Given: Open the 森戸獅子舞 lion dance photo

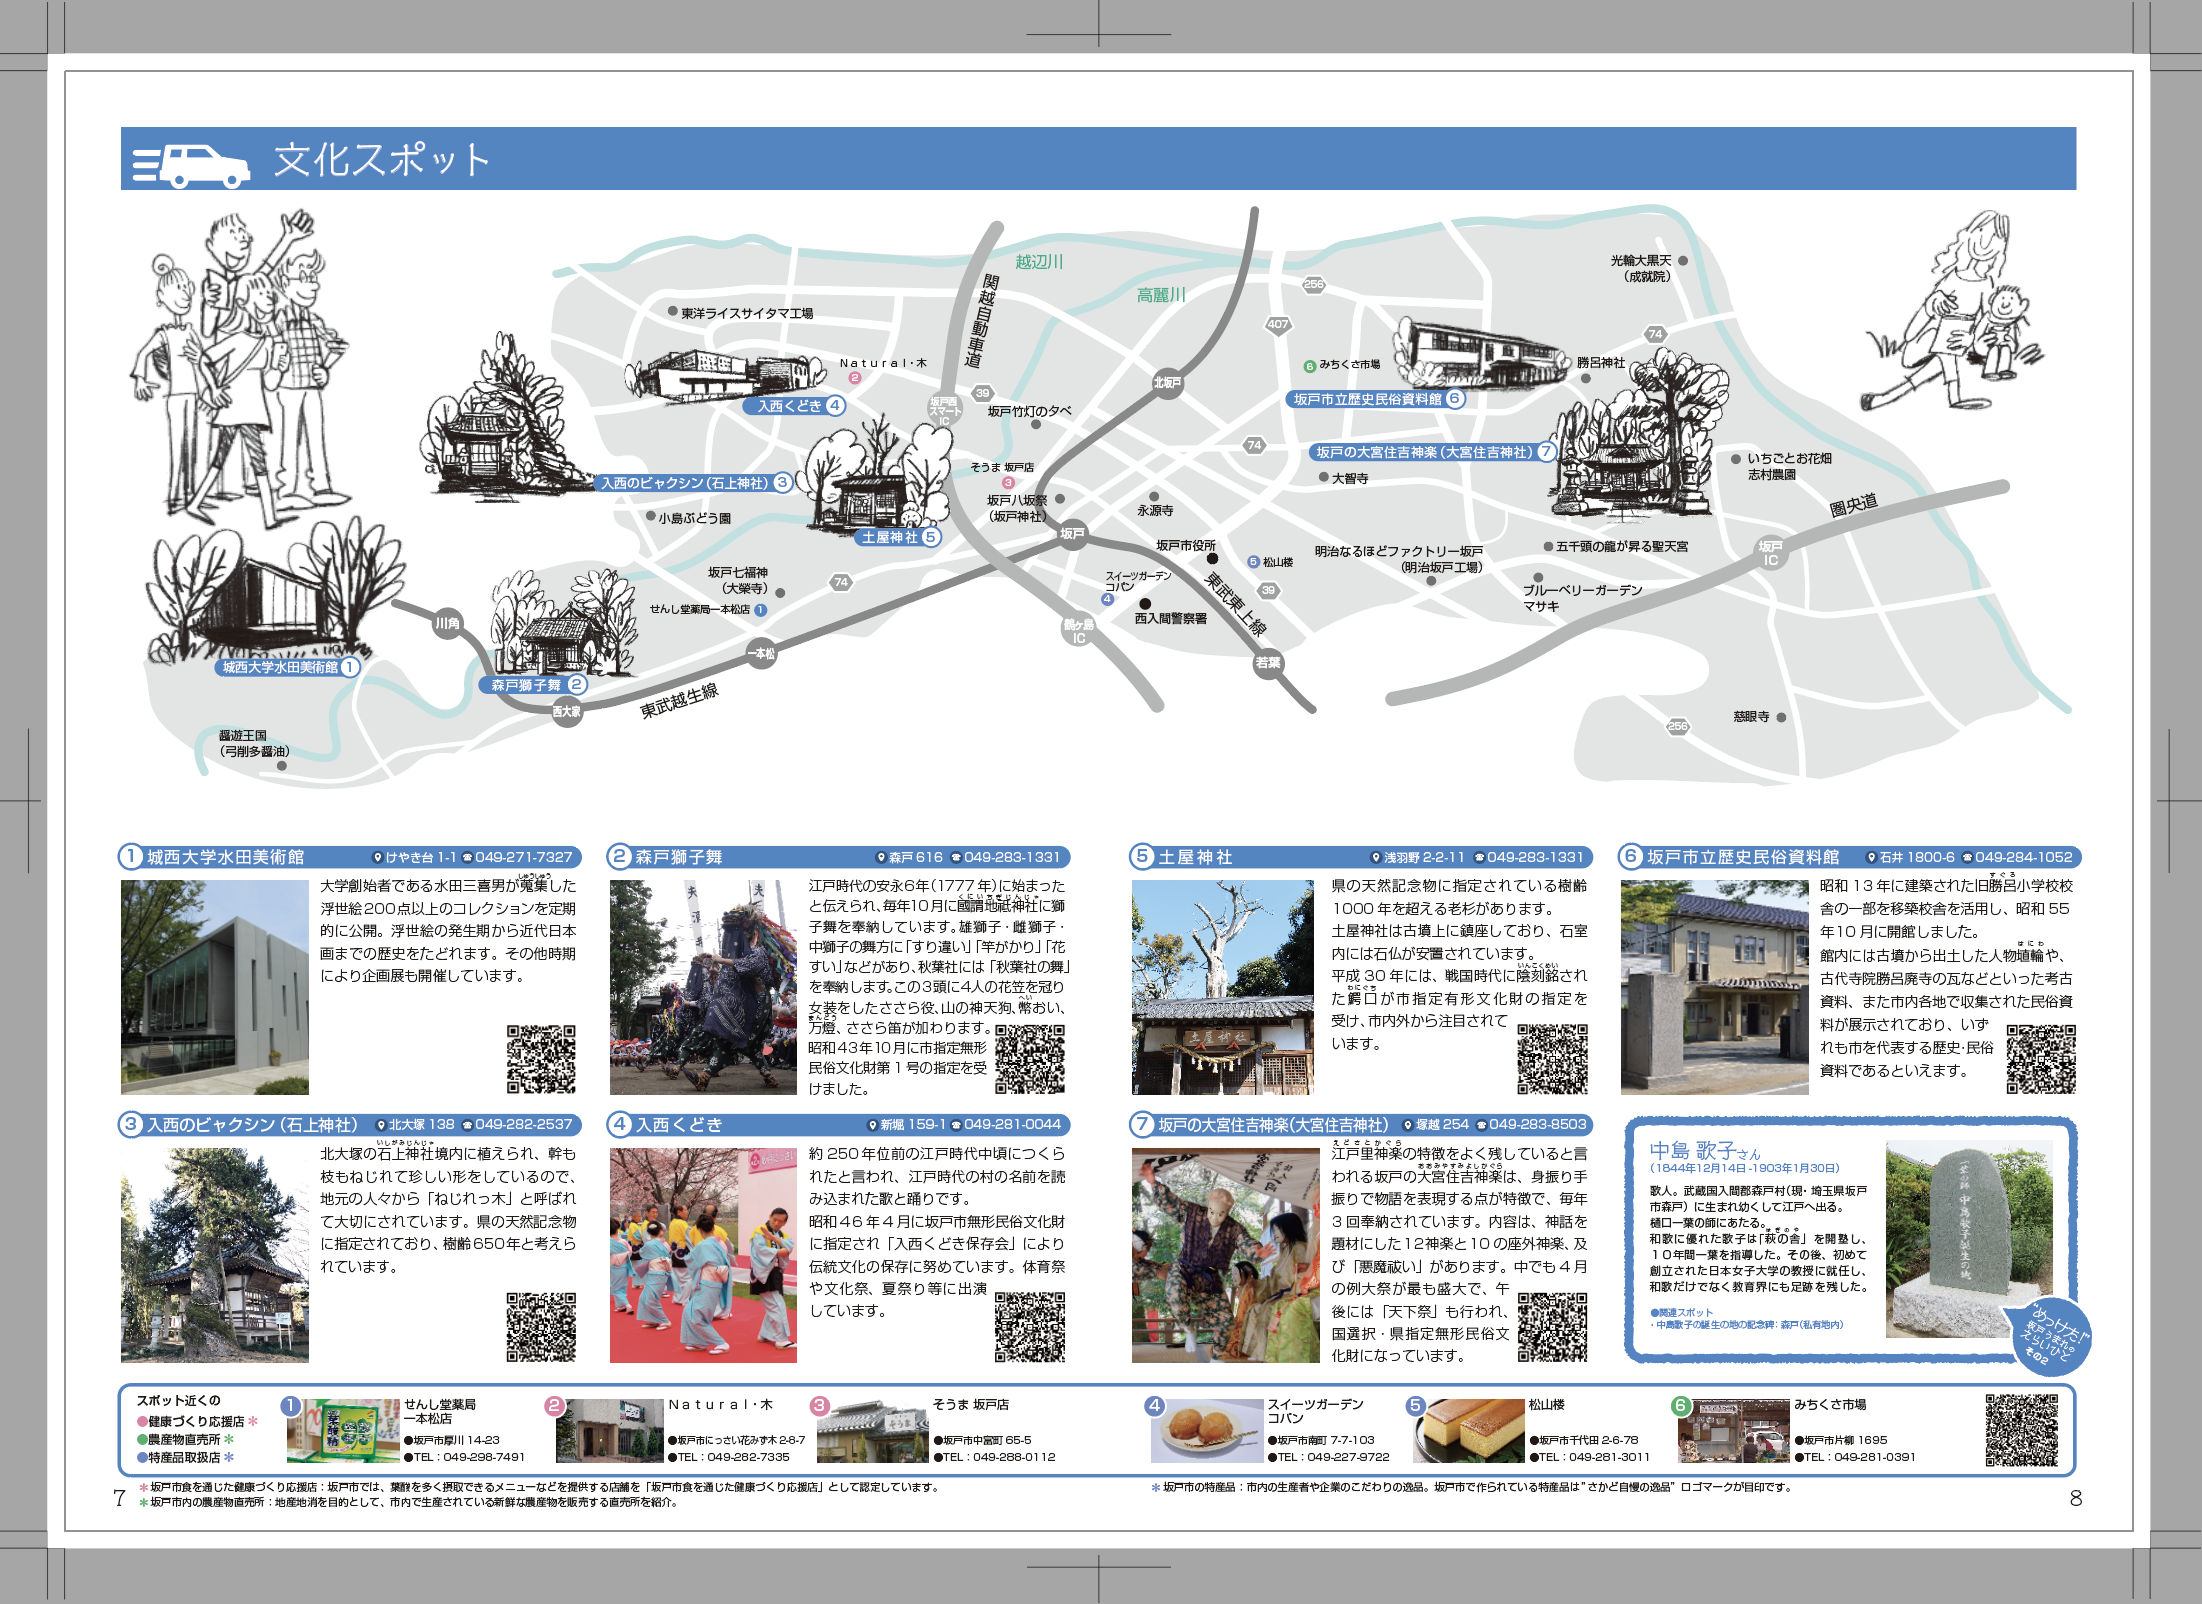Looking at the screenshot, I should tap(703, 988).
